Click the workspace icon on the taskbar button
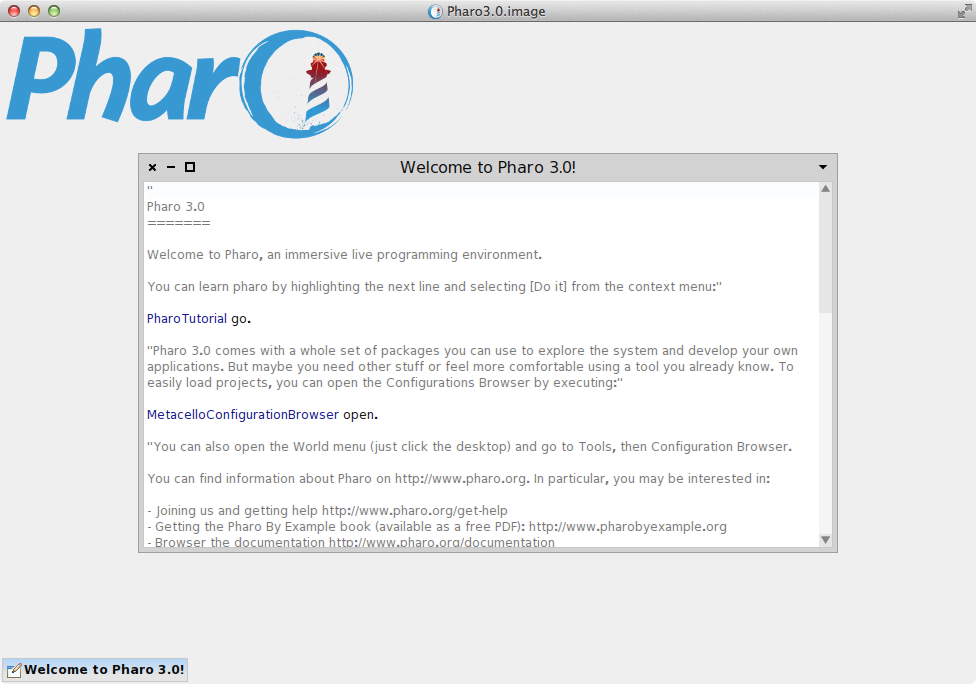The width and height of the screenshot is (976, 684). click(x=13, y=669)
